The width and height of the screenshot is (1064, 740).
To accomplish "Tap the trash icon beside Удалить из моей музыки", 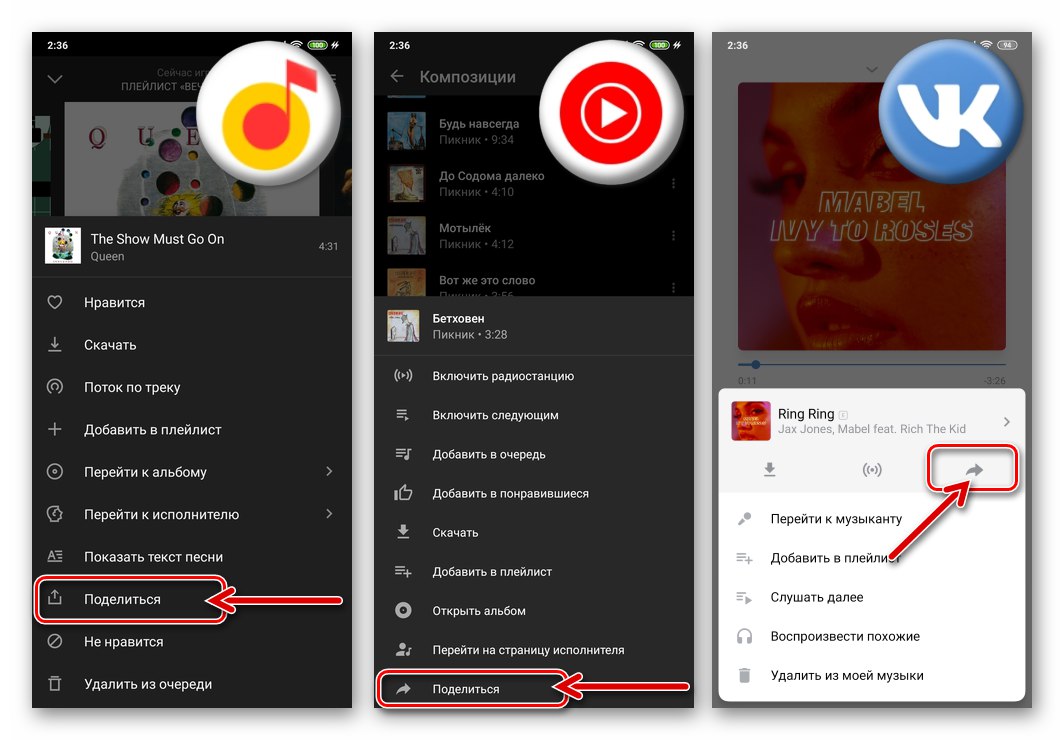I will click(744, 676).
